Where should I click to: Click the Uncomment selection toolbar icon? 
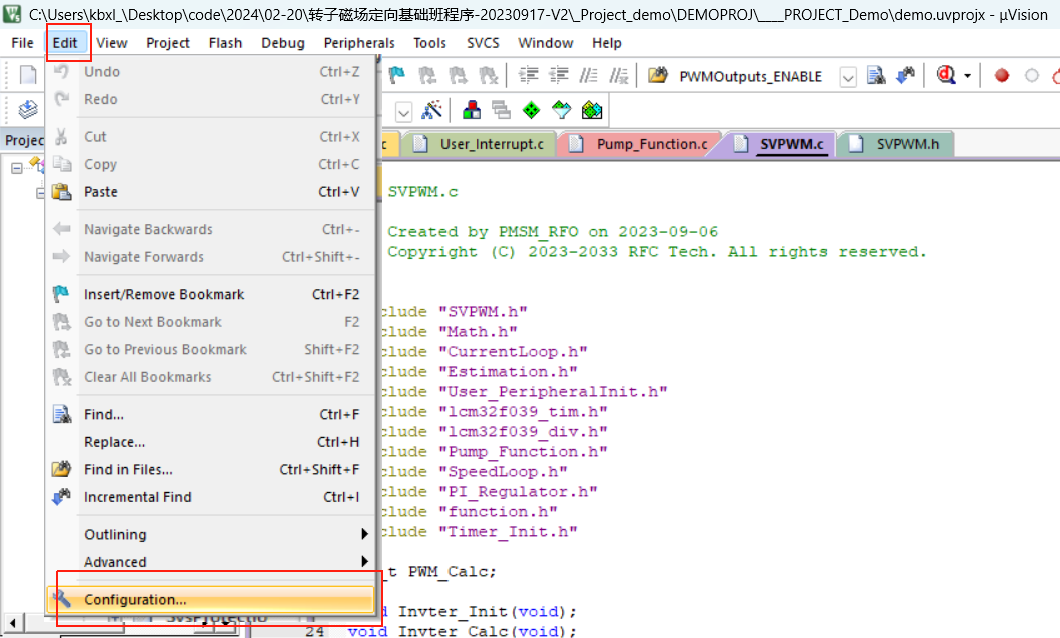(619, 75)
